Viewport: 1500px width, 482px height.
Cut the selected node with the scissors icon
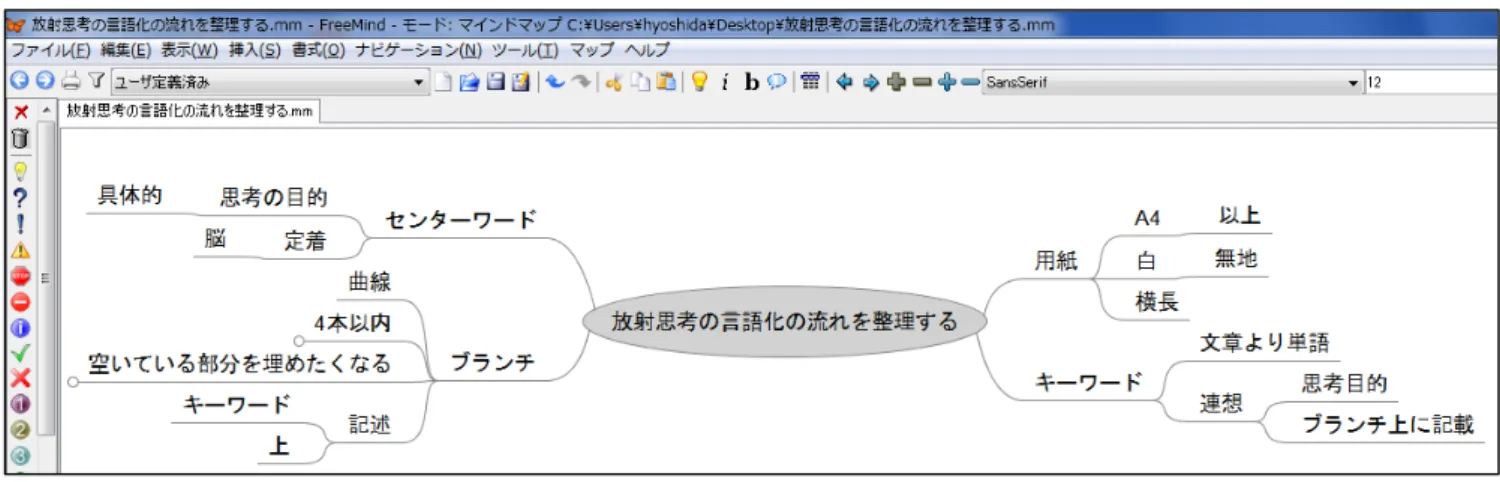614,83
